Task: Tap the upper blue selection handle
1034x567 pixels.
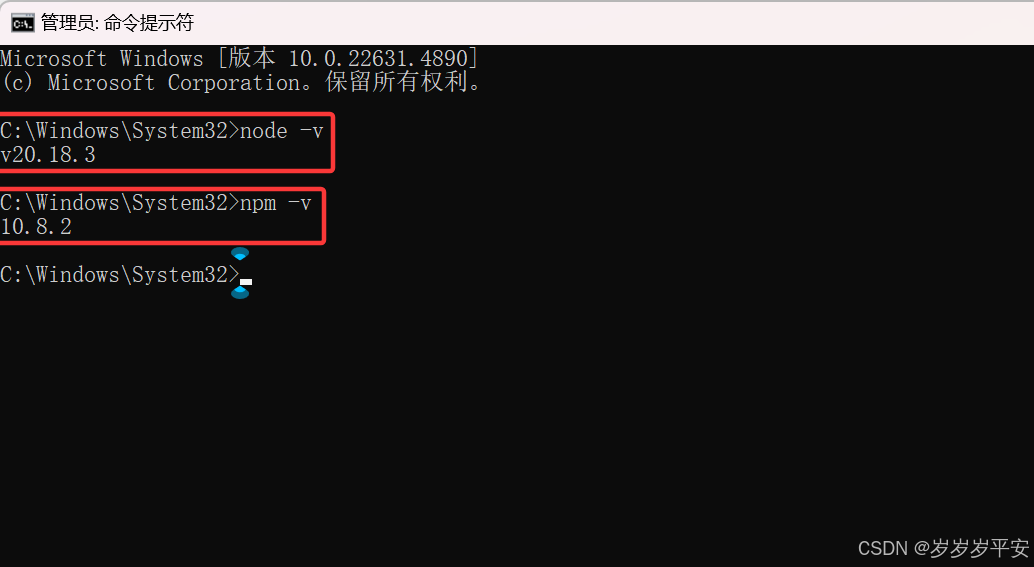Action: pyautogui.click(x=240, y=254)
